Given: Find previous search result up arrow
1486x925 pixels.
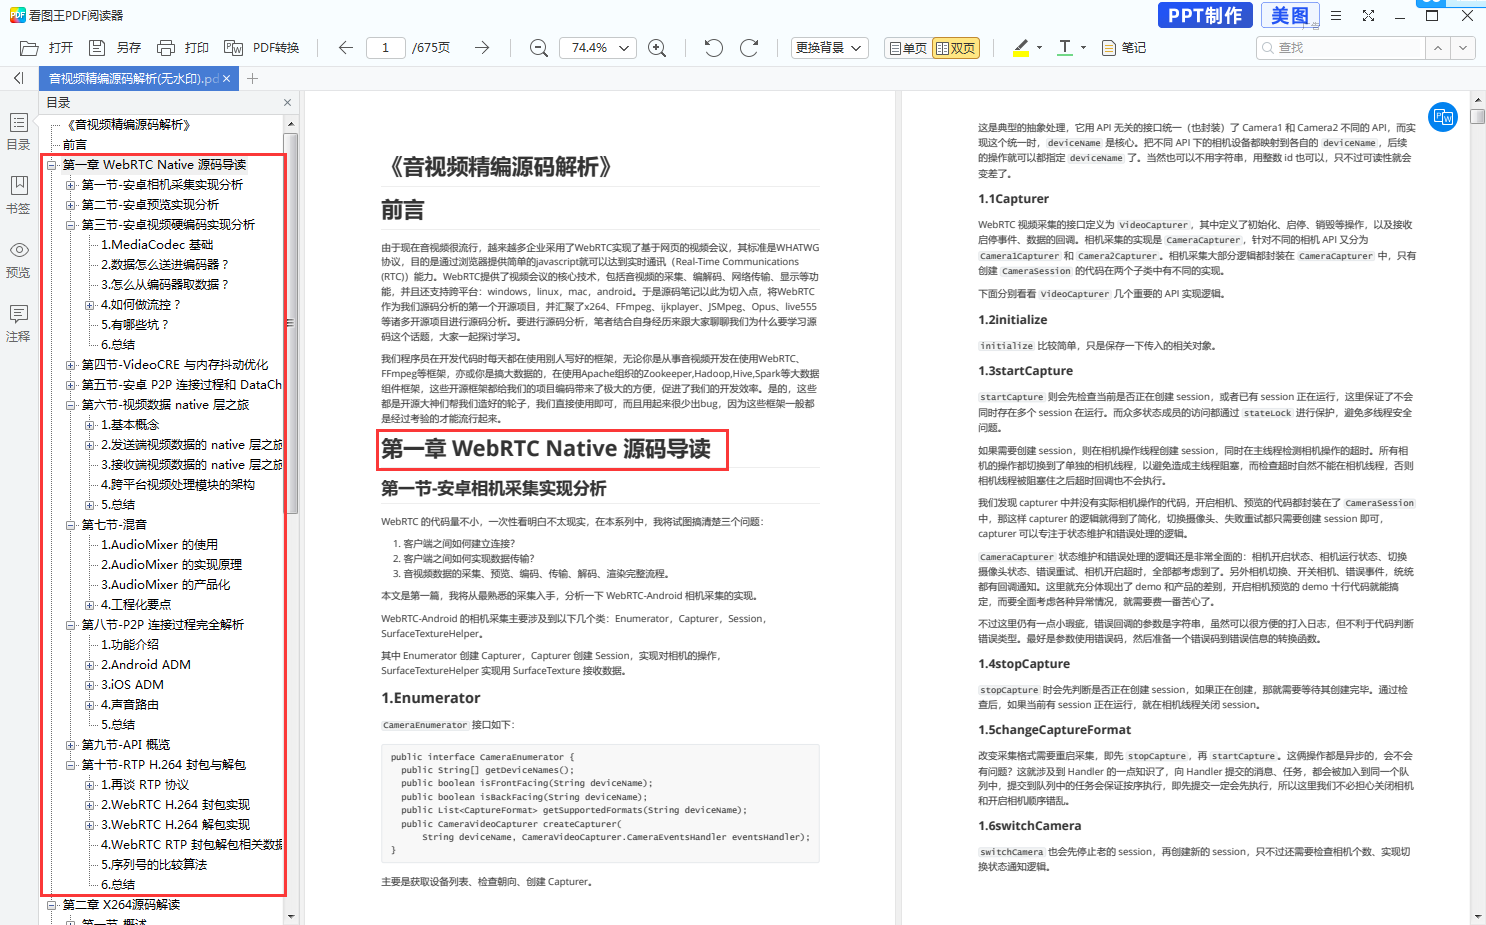Looking at the screenshot, I should coord(1437,48).
